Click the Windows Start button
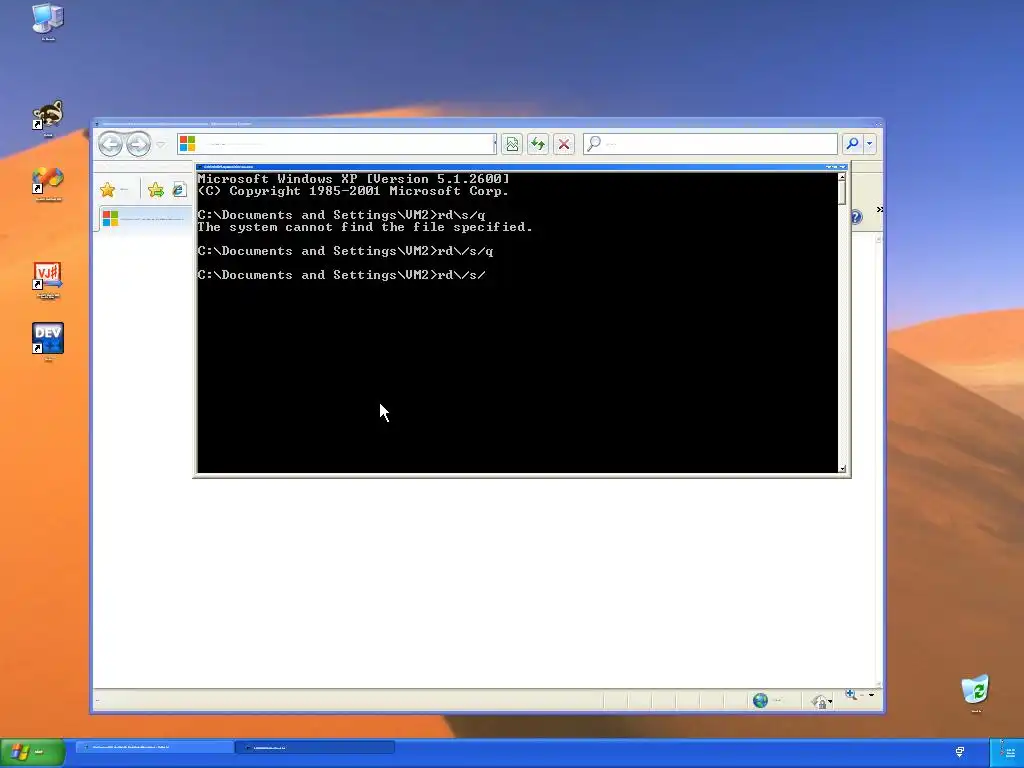This screenshot has width=1024, height=768. click(33, 752)
